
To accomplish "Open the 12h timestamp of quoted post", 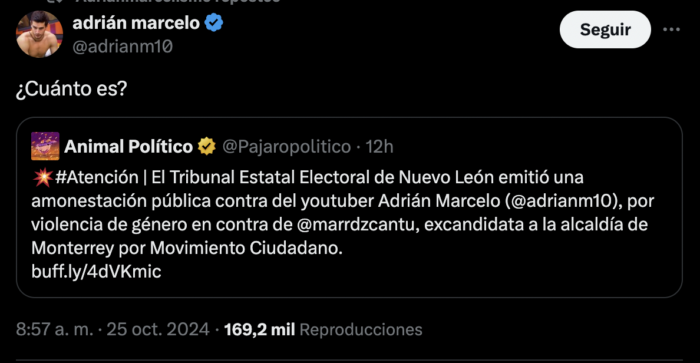I will [x=379, y=146].
